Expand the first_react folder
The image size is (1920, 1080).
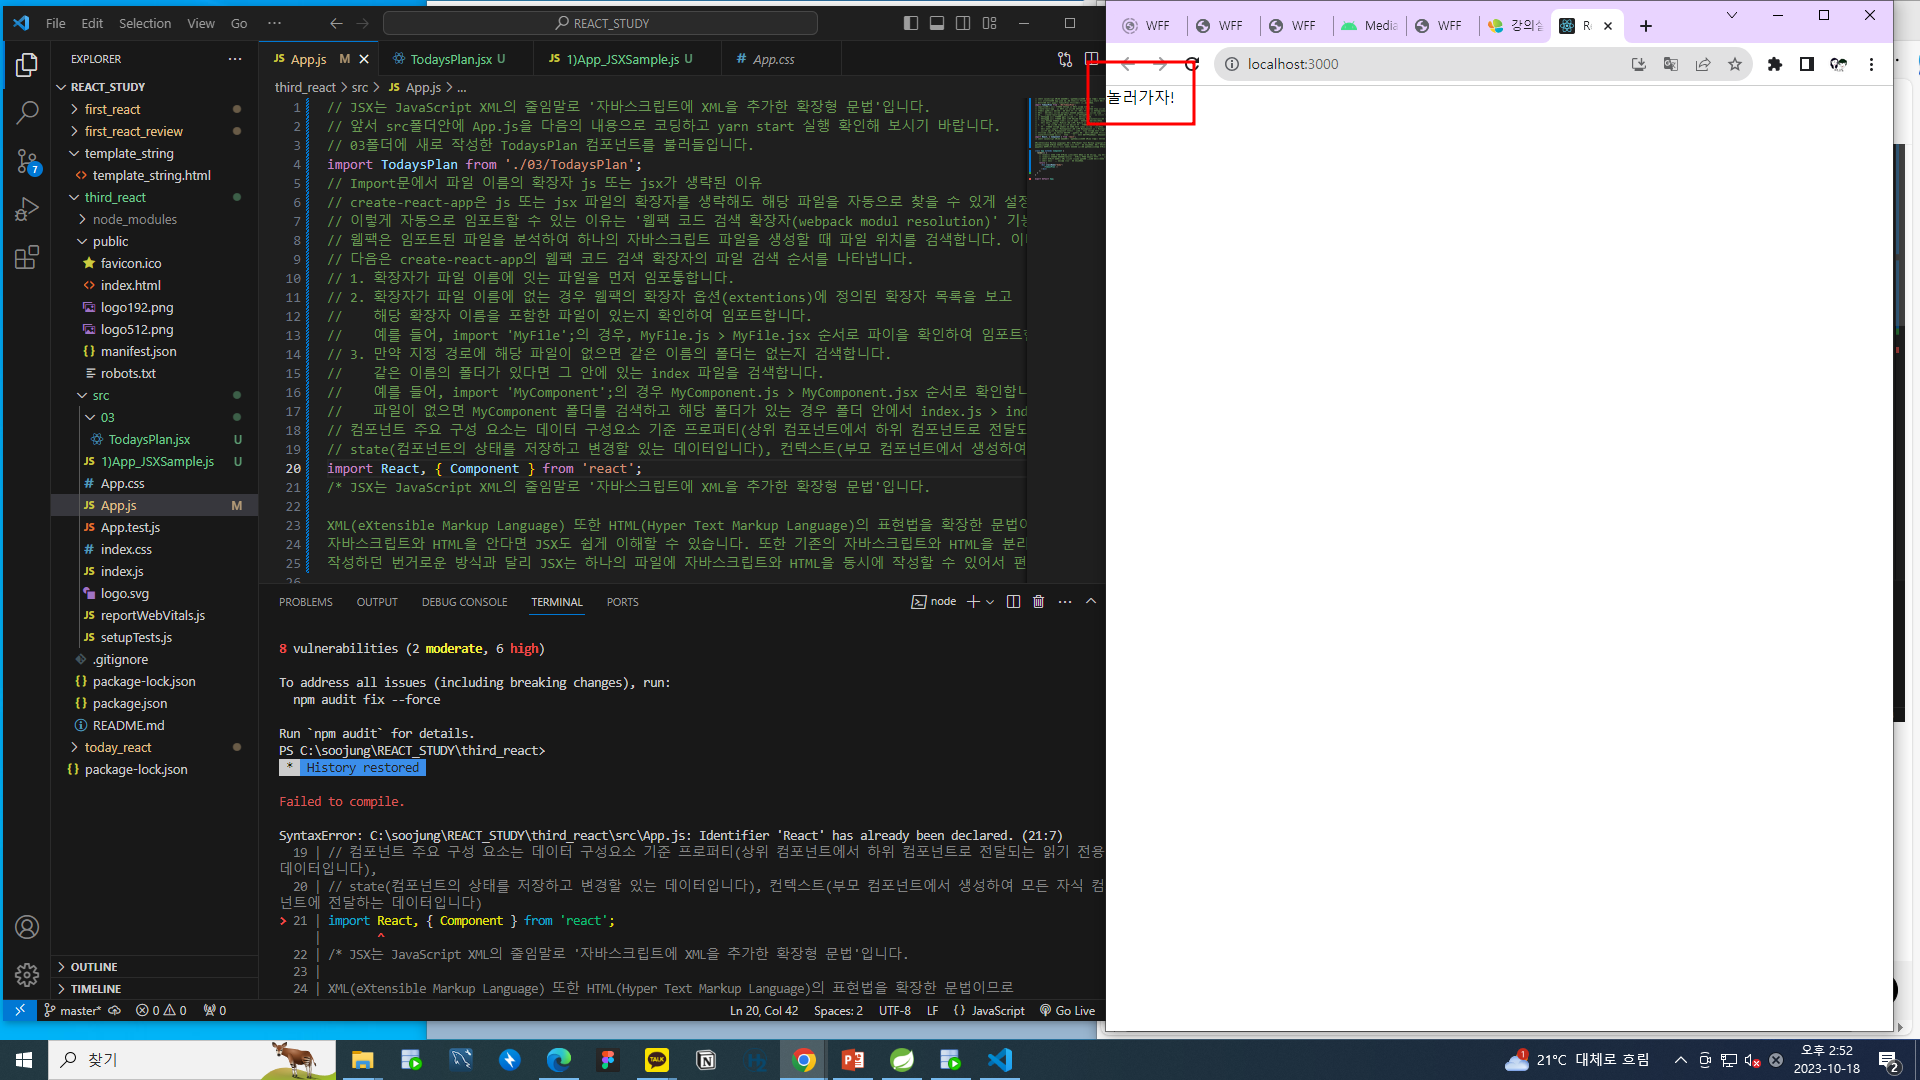tap(112, 109)
